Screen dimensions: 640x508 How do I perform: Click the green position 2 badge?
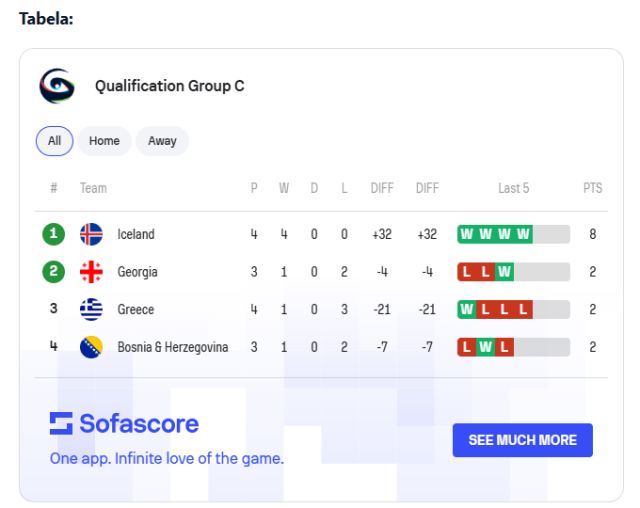pos(54,272)
